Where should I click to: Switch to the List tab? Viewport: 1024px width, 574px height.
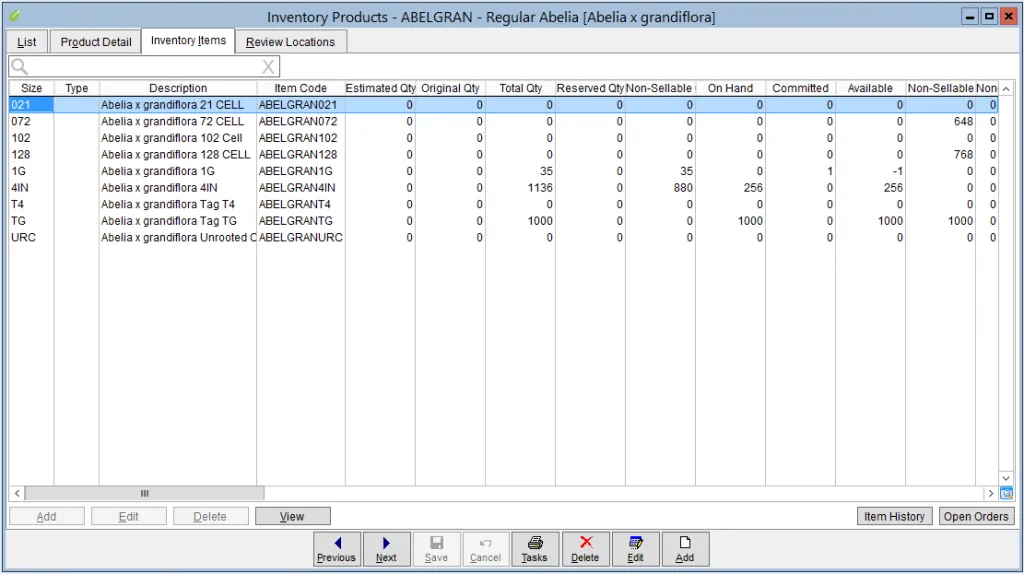tap(27, 42)
